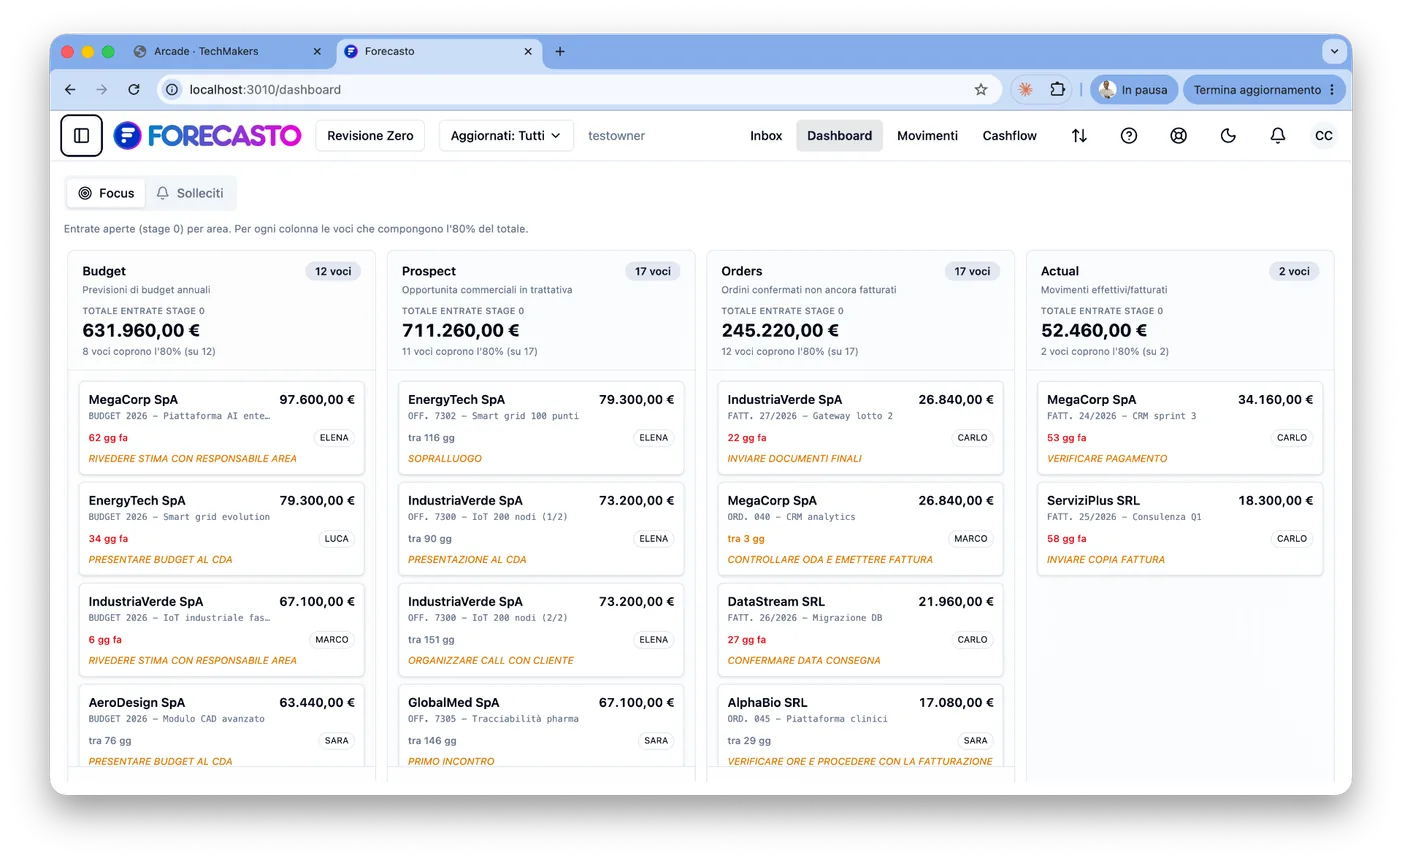Click the testowner label in header
Viewport: 1402px width, 861px height.
coord(616,136)
